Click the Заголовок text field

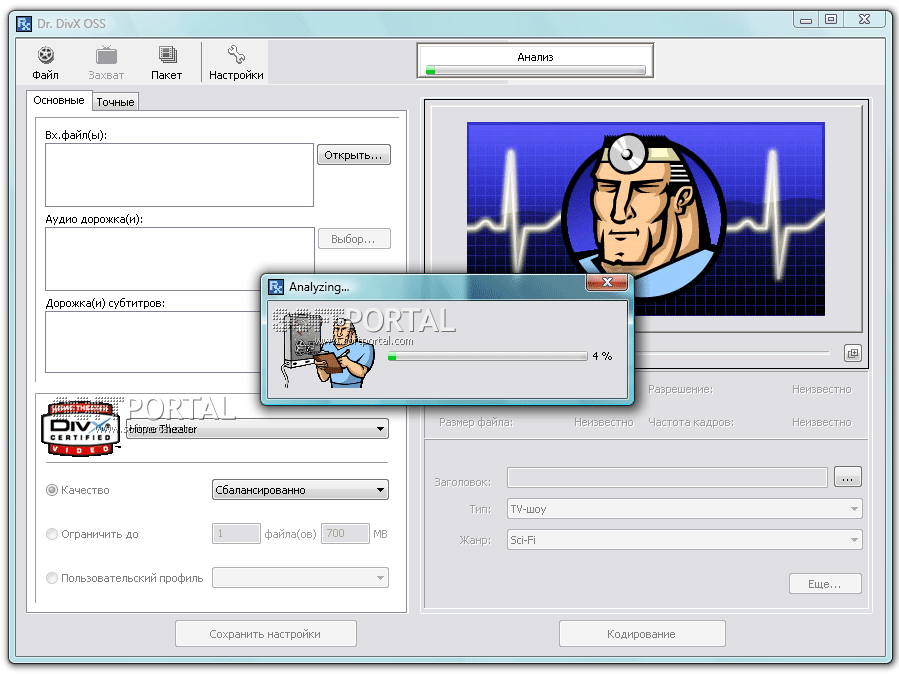pos(667,477)
